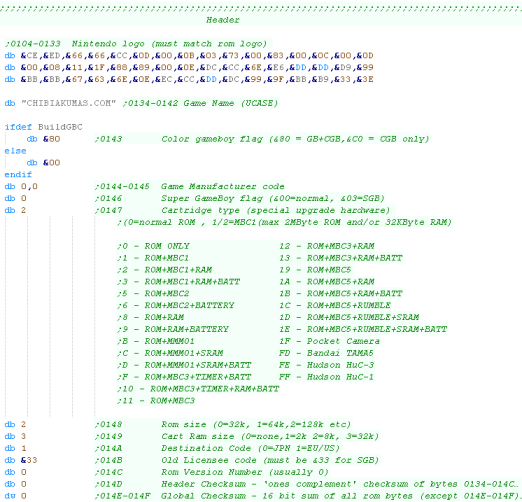Click the Super GameBoy flag comment
This screenshot has height=502, width=522.
240,198
